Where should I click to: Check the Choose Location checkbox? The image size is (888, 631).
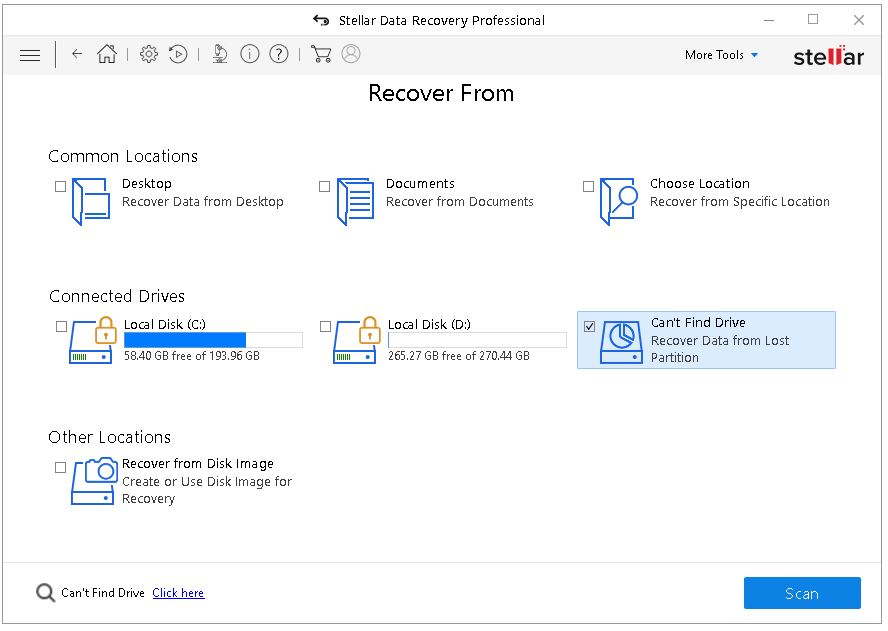588,186
